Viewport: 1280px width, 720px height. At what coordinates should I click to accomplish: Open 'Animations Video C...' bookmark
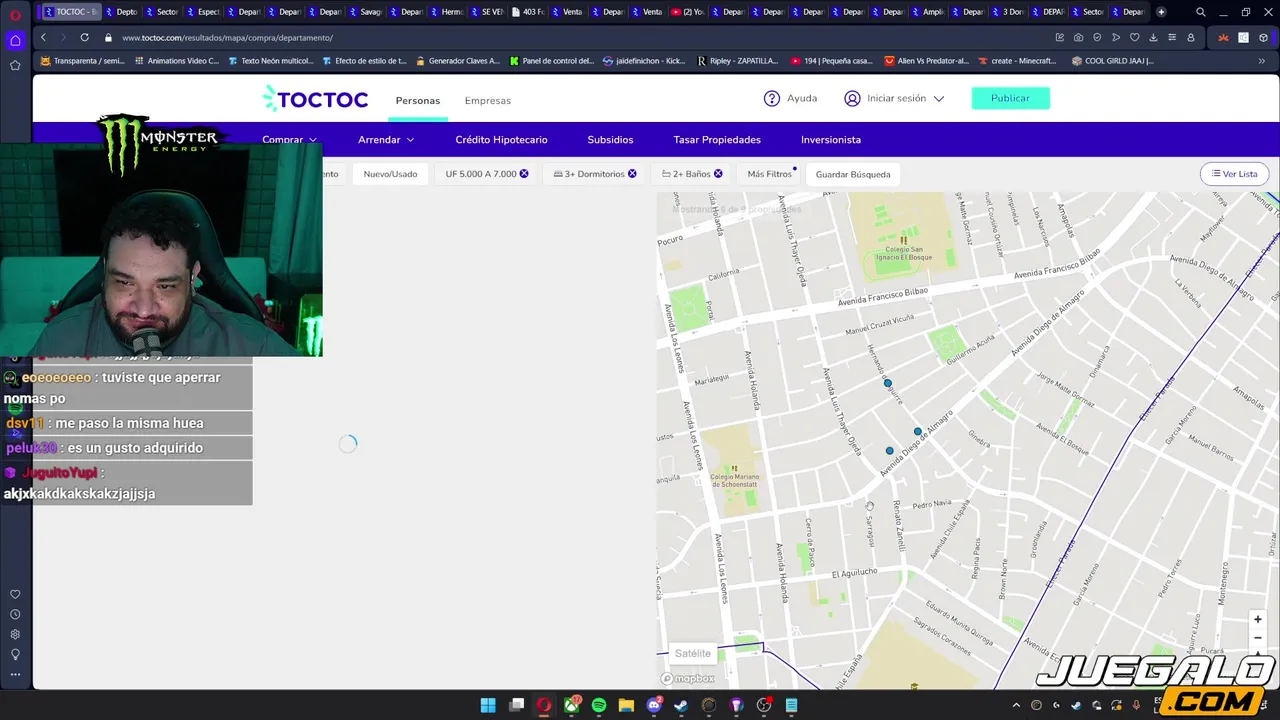click(x=176, y=61)
